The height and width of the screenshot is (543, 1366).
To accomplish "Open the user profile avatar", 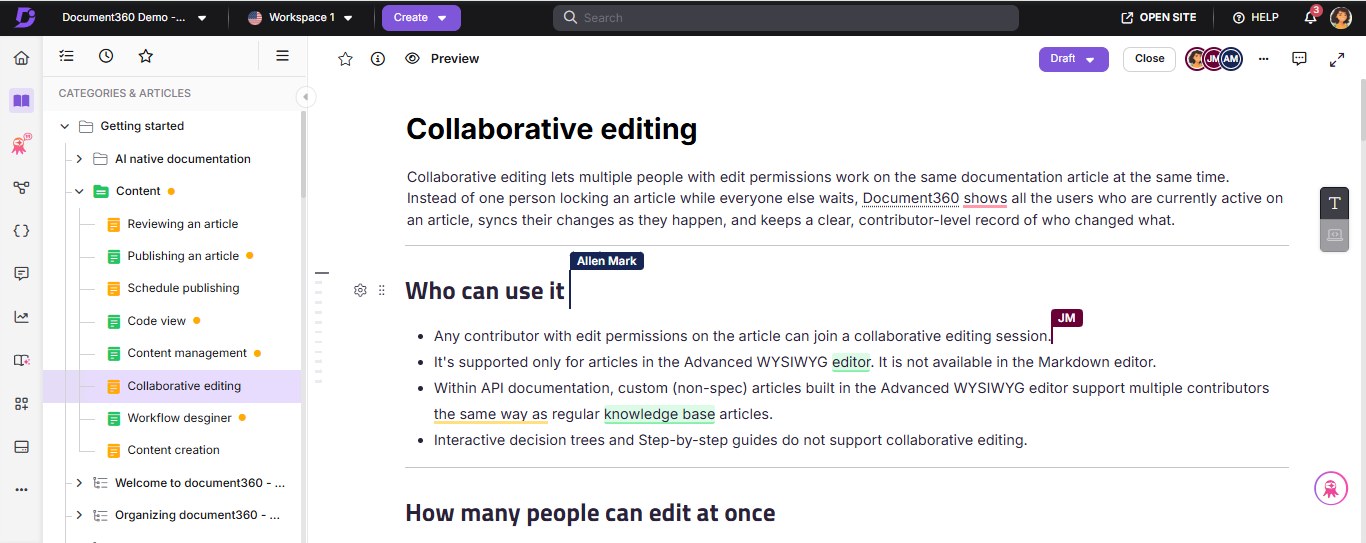I will [x=1341, y=18].
